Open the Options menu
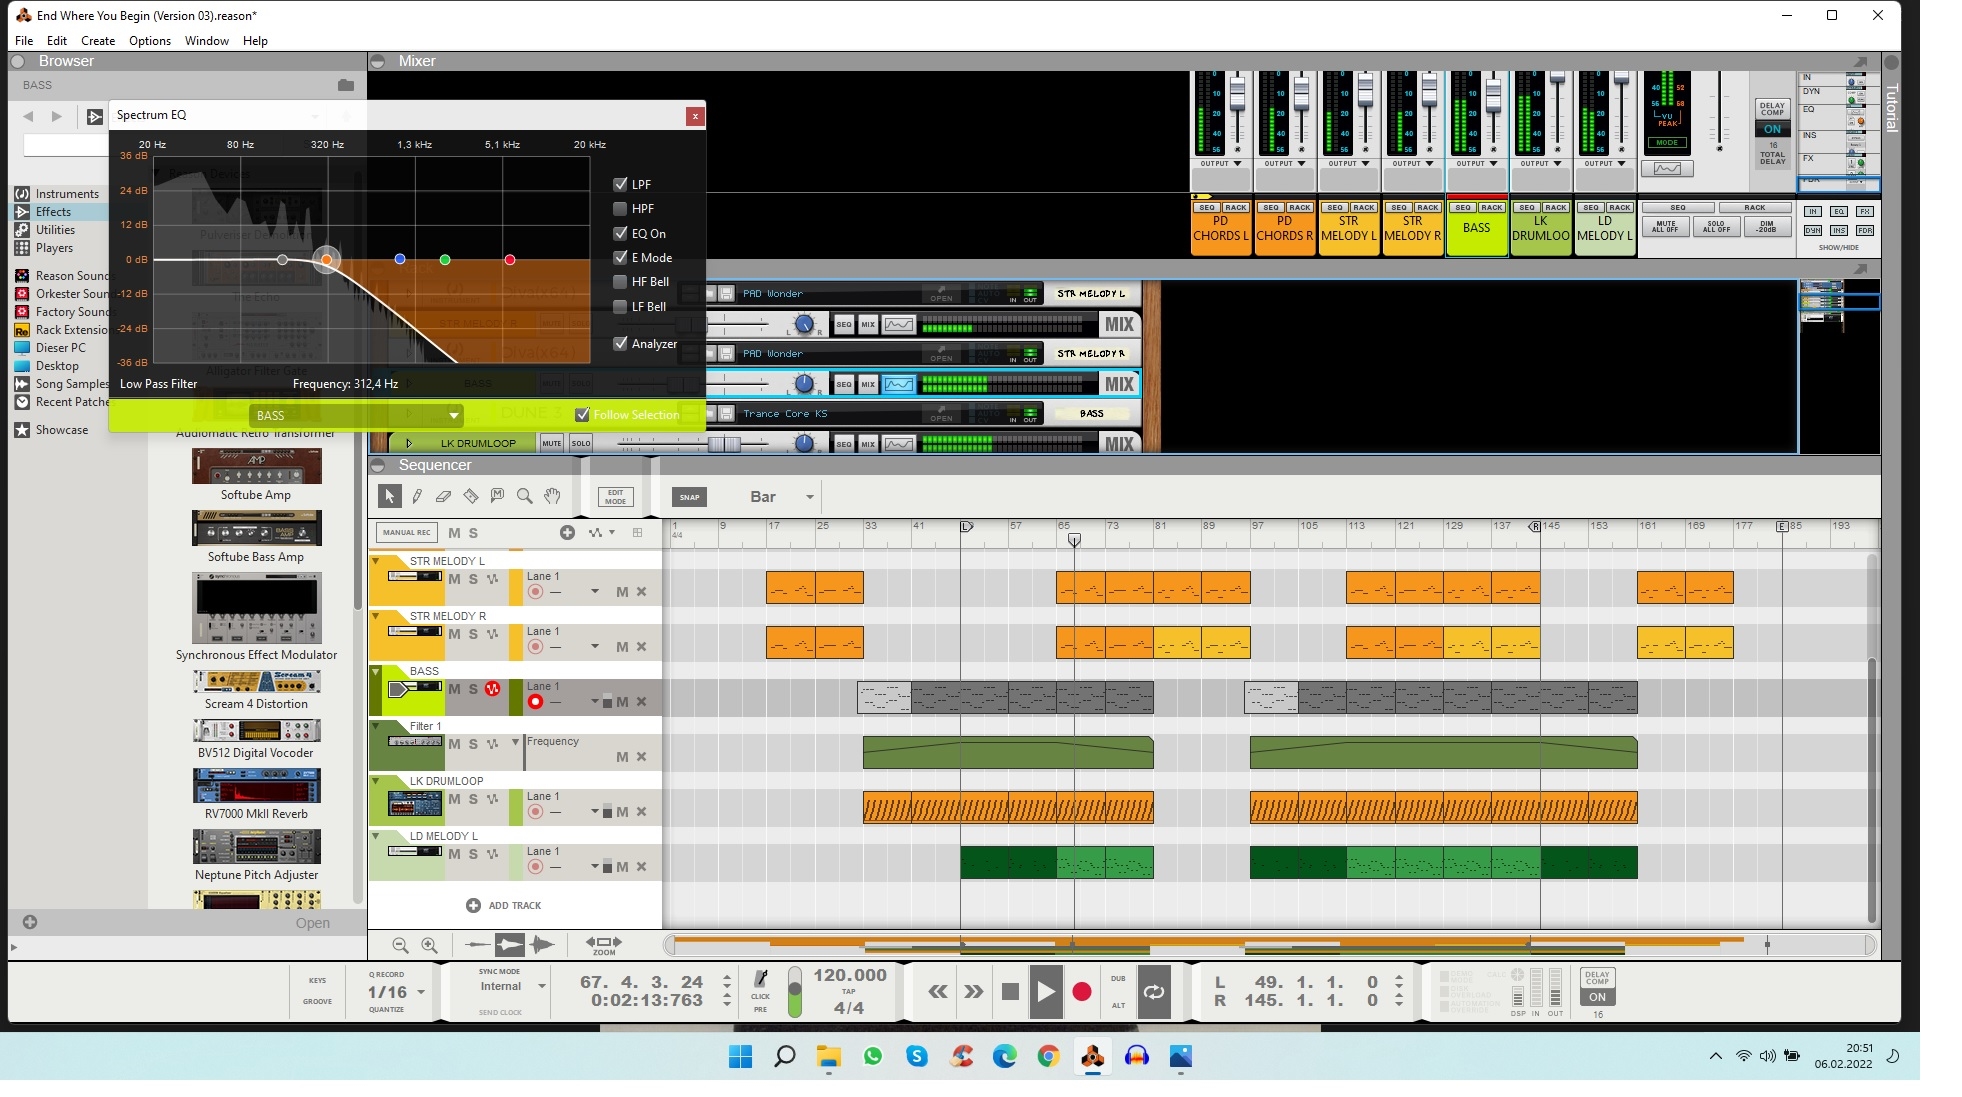 point(150,41)
